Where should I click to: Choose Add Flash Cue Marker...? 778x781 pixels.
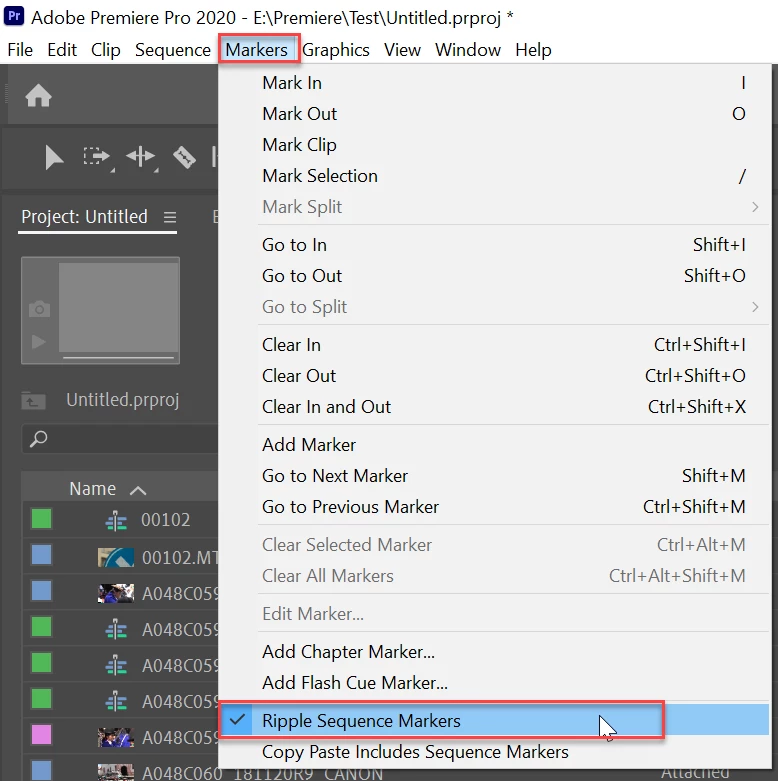coord(495,682)
